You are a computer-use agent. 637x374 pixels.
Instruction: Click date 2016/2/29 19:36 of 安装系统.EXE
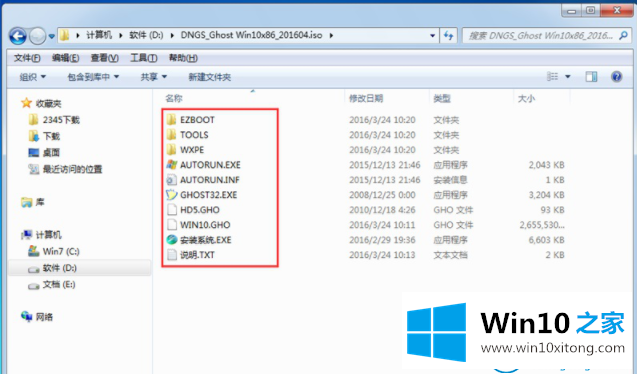(382, 240)
